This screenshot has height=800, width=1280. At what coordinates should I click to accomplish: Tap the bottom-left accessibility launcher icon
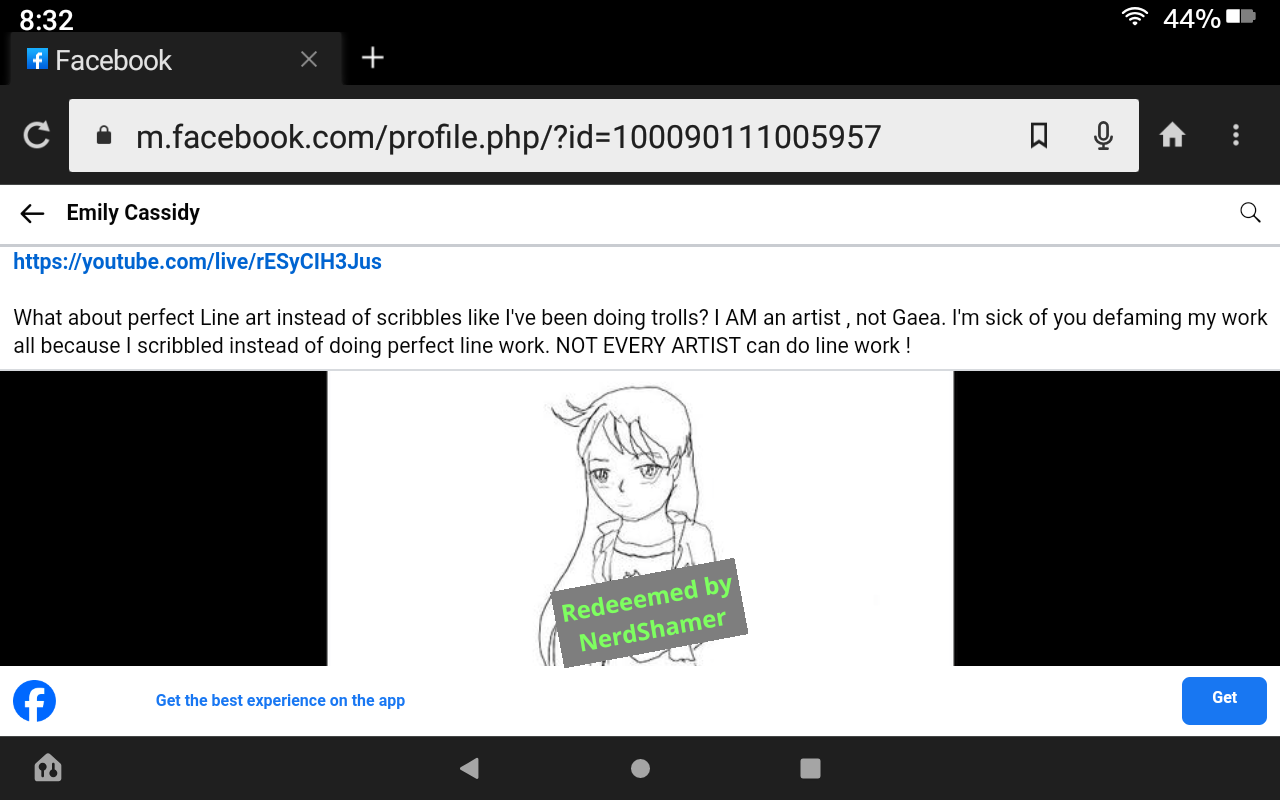(48, 768)
